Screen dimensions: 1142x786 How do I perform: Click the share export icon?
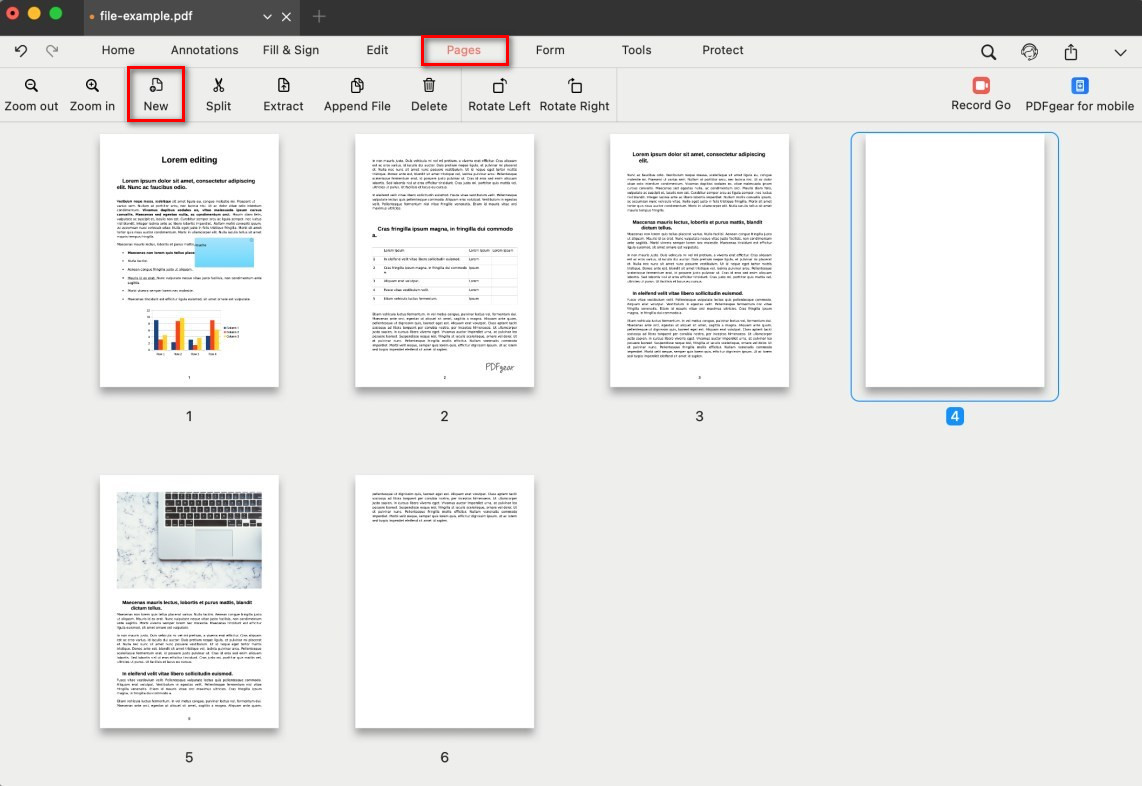1071,52
